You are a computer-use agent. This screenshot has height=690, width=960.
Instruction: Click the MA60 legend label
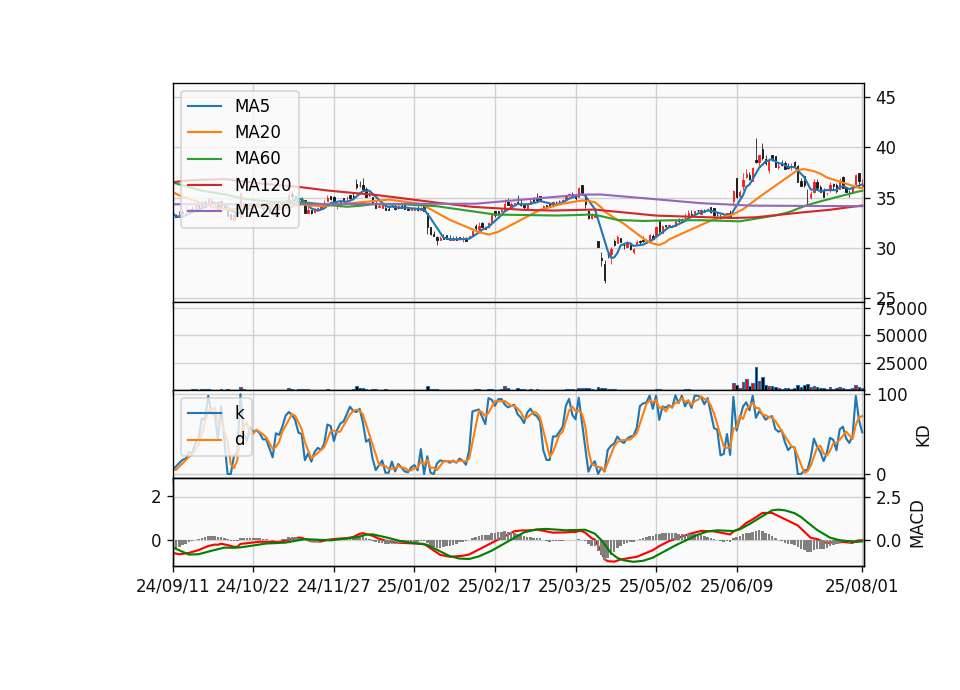[x=258, y=159]
